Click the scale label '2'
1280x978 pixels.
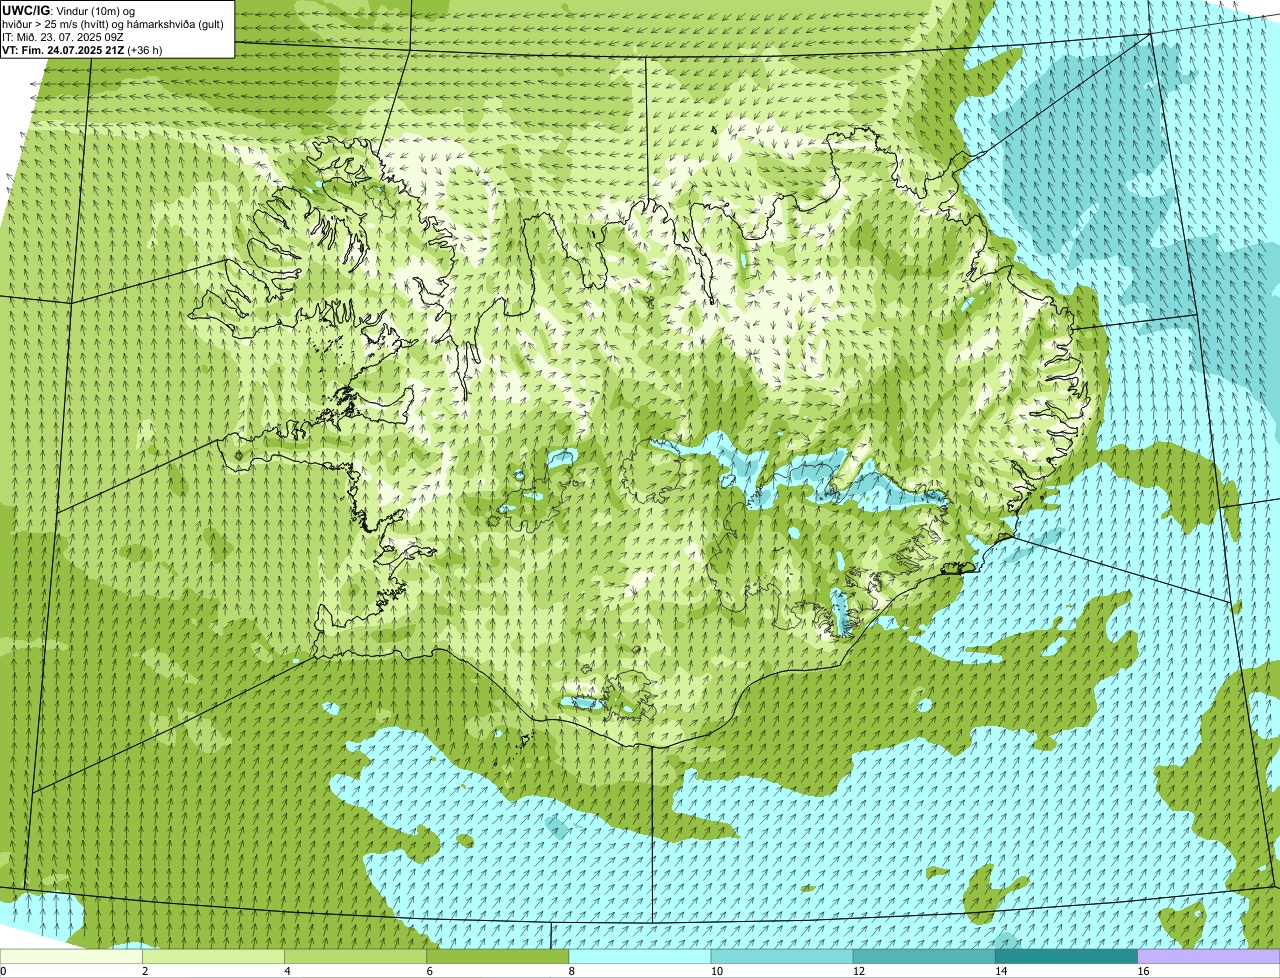tap(145, 971)
